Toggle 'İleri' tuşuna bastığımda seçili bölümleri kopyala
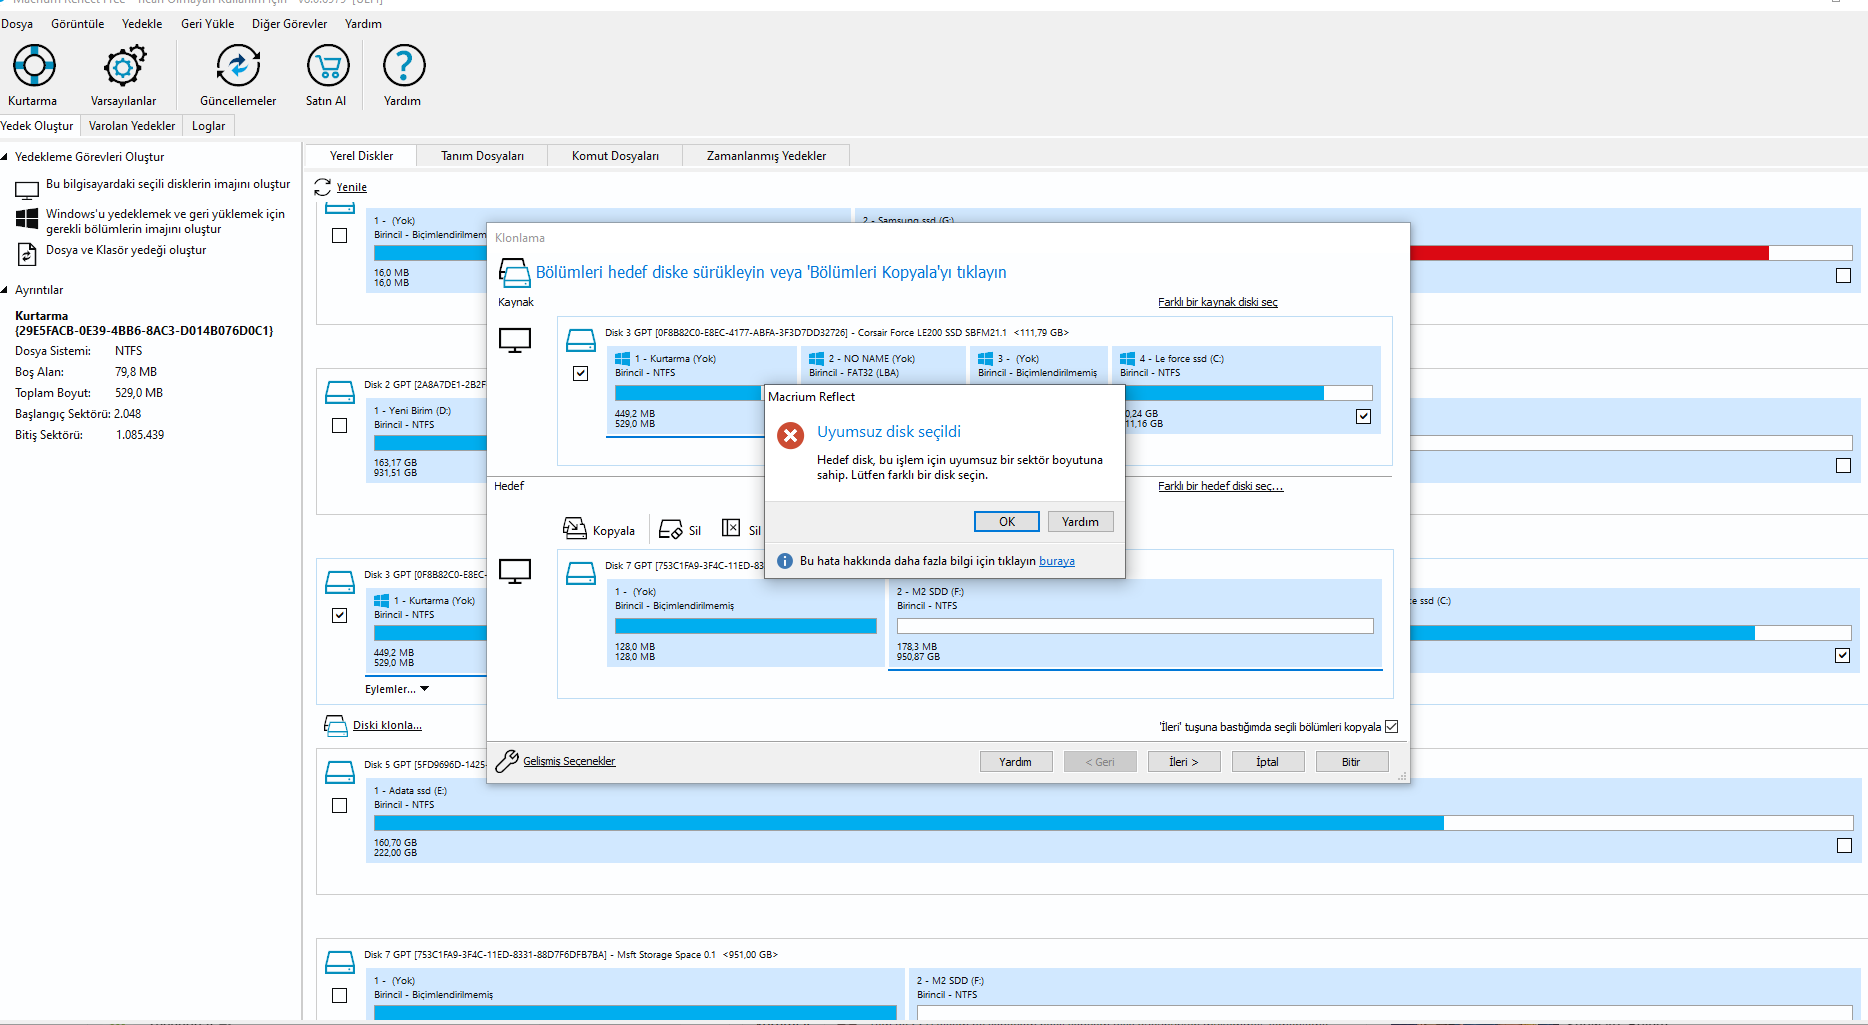 click(x=1392, y=727)
